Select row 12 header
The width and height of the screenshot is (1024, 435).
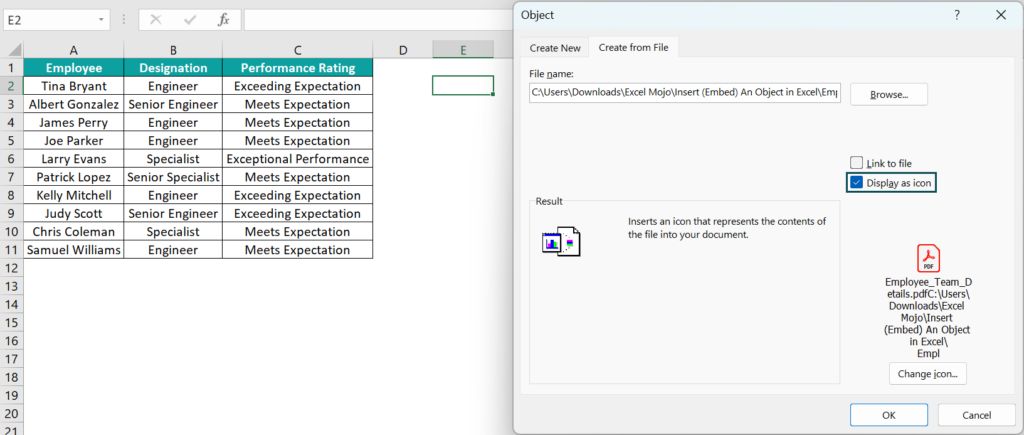point(12,268)
